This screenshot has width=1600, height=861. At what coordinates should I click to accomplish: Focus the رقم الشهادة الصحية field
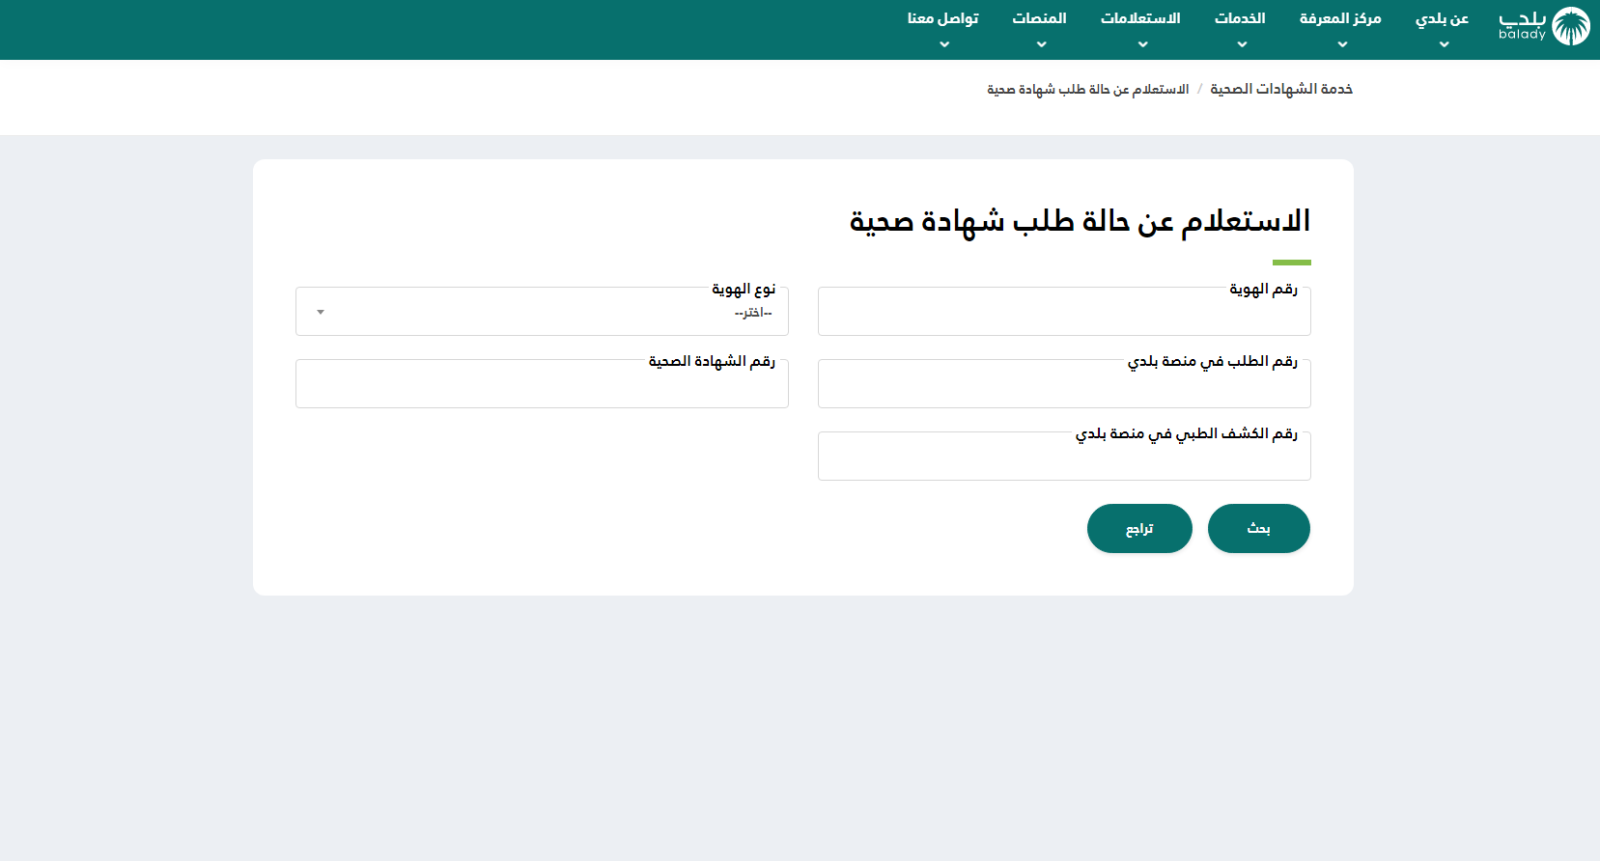point(542,384)
